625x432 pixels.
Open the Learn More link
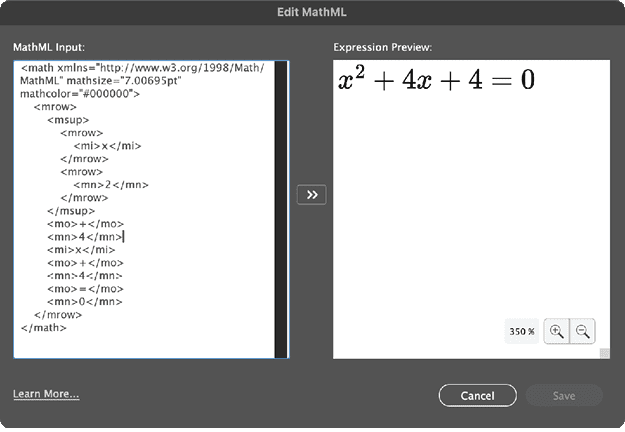(x=46, y=394)
